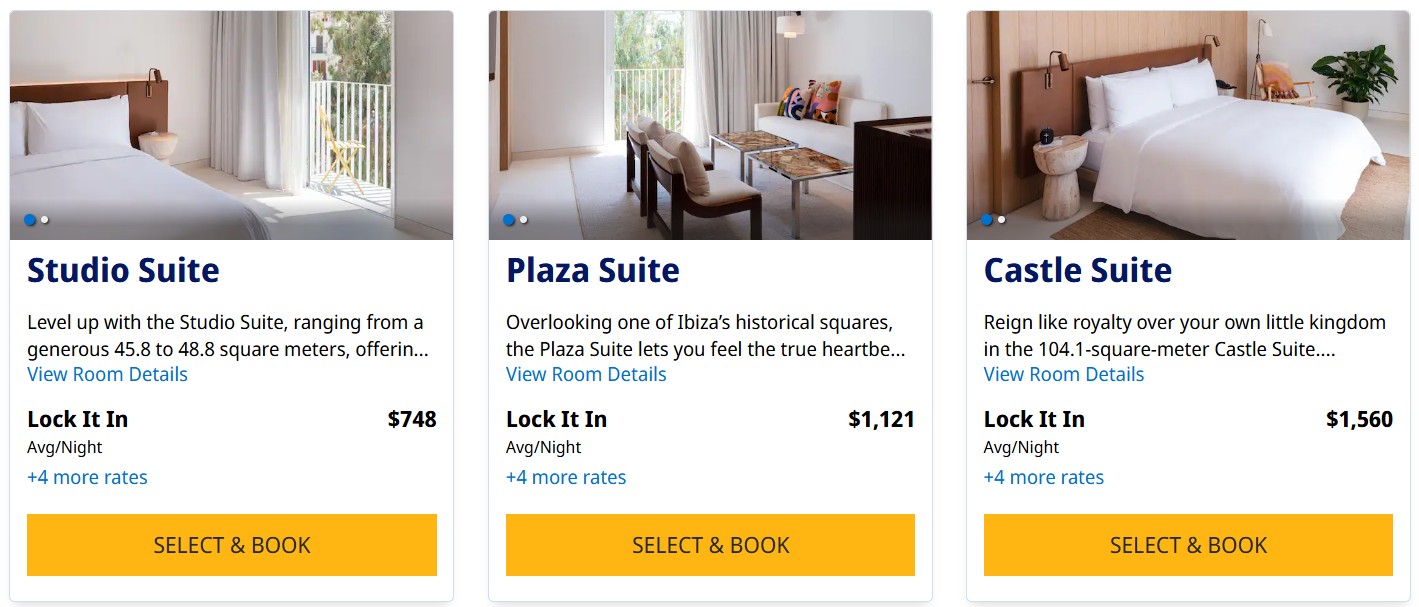Viewport: 1419px width, 607px height.
Task: Book the Plaza Suite with Select & Book
Action: click(710, 545)
